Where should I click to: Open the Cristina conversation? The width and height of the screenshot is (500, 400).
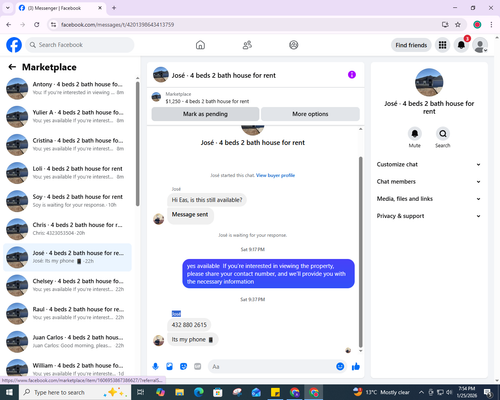[67, 145]
